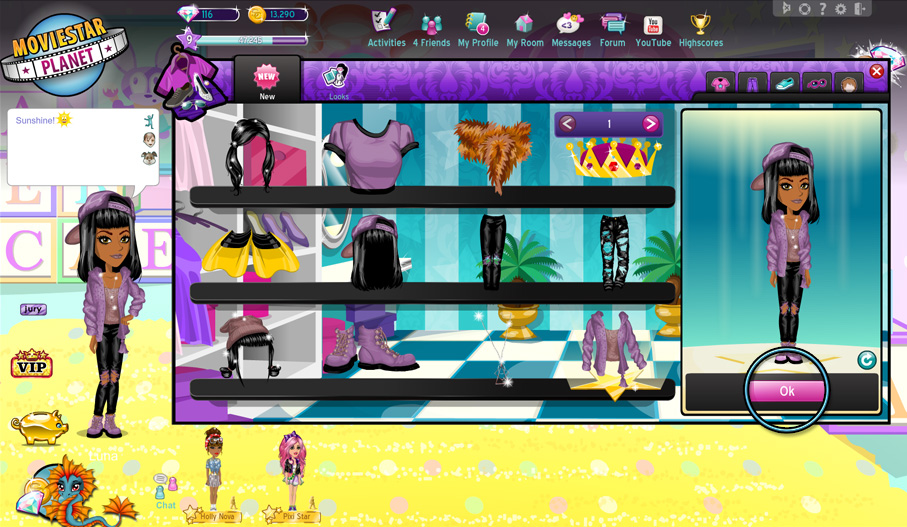Go to previous page of clothing items
The height and width of the screenshot is (527, 907).
(x=567, y=124)
